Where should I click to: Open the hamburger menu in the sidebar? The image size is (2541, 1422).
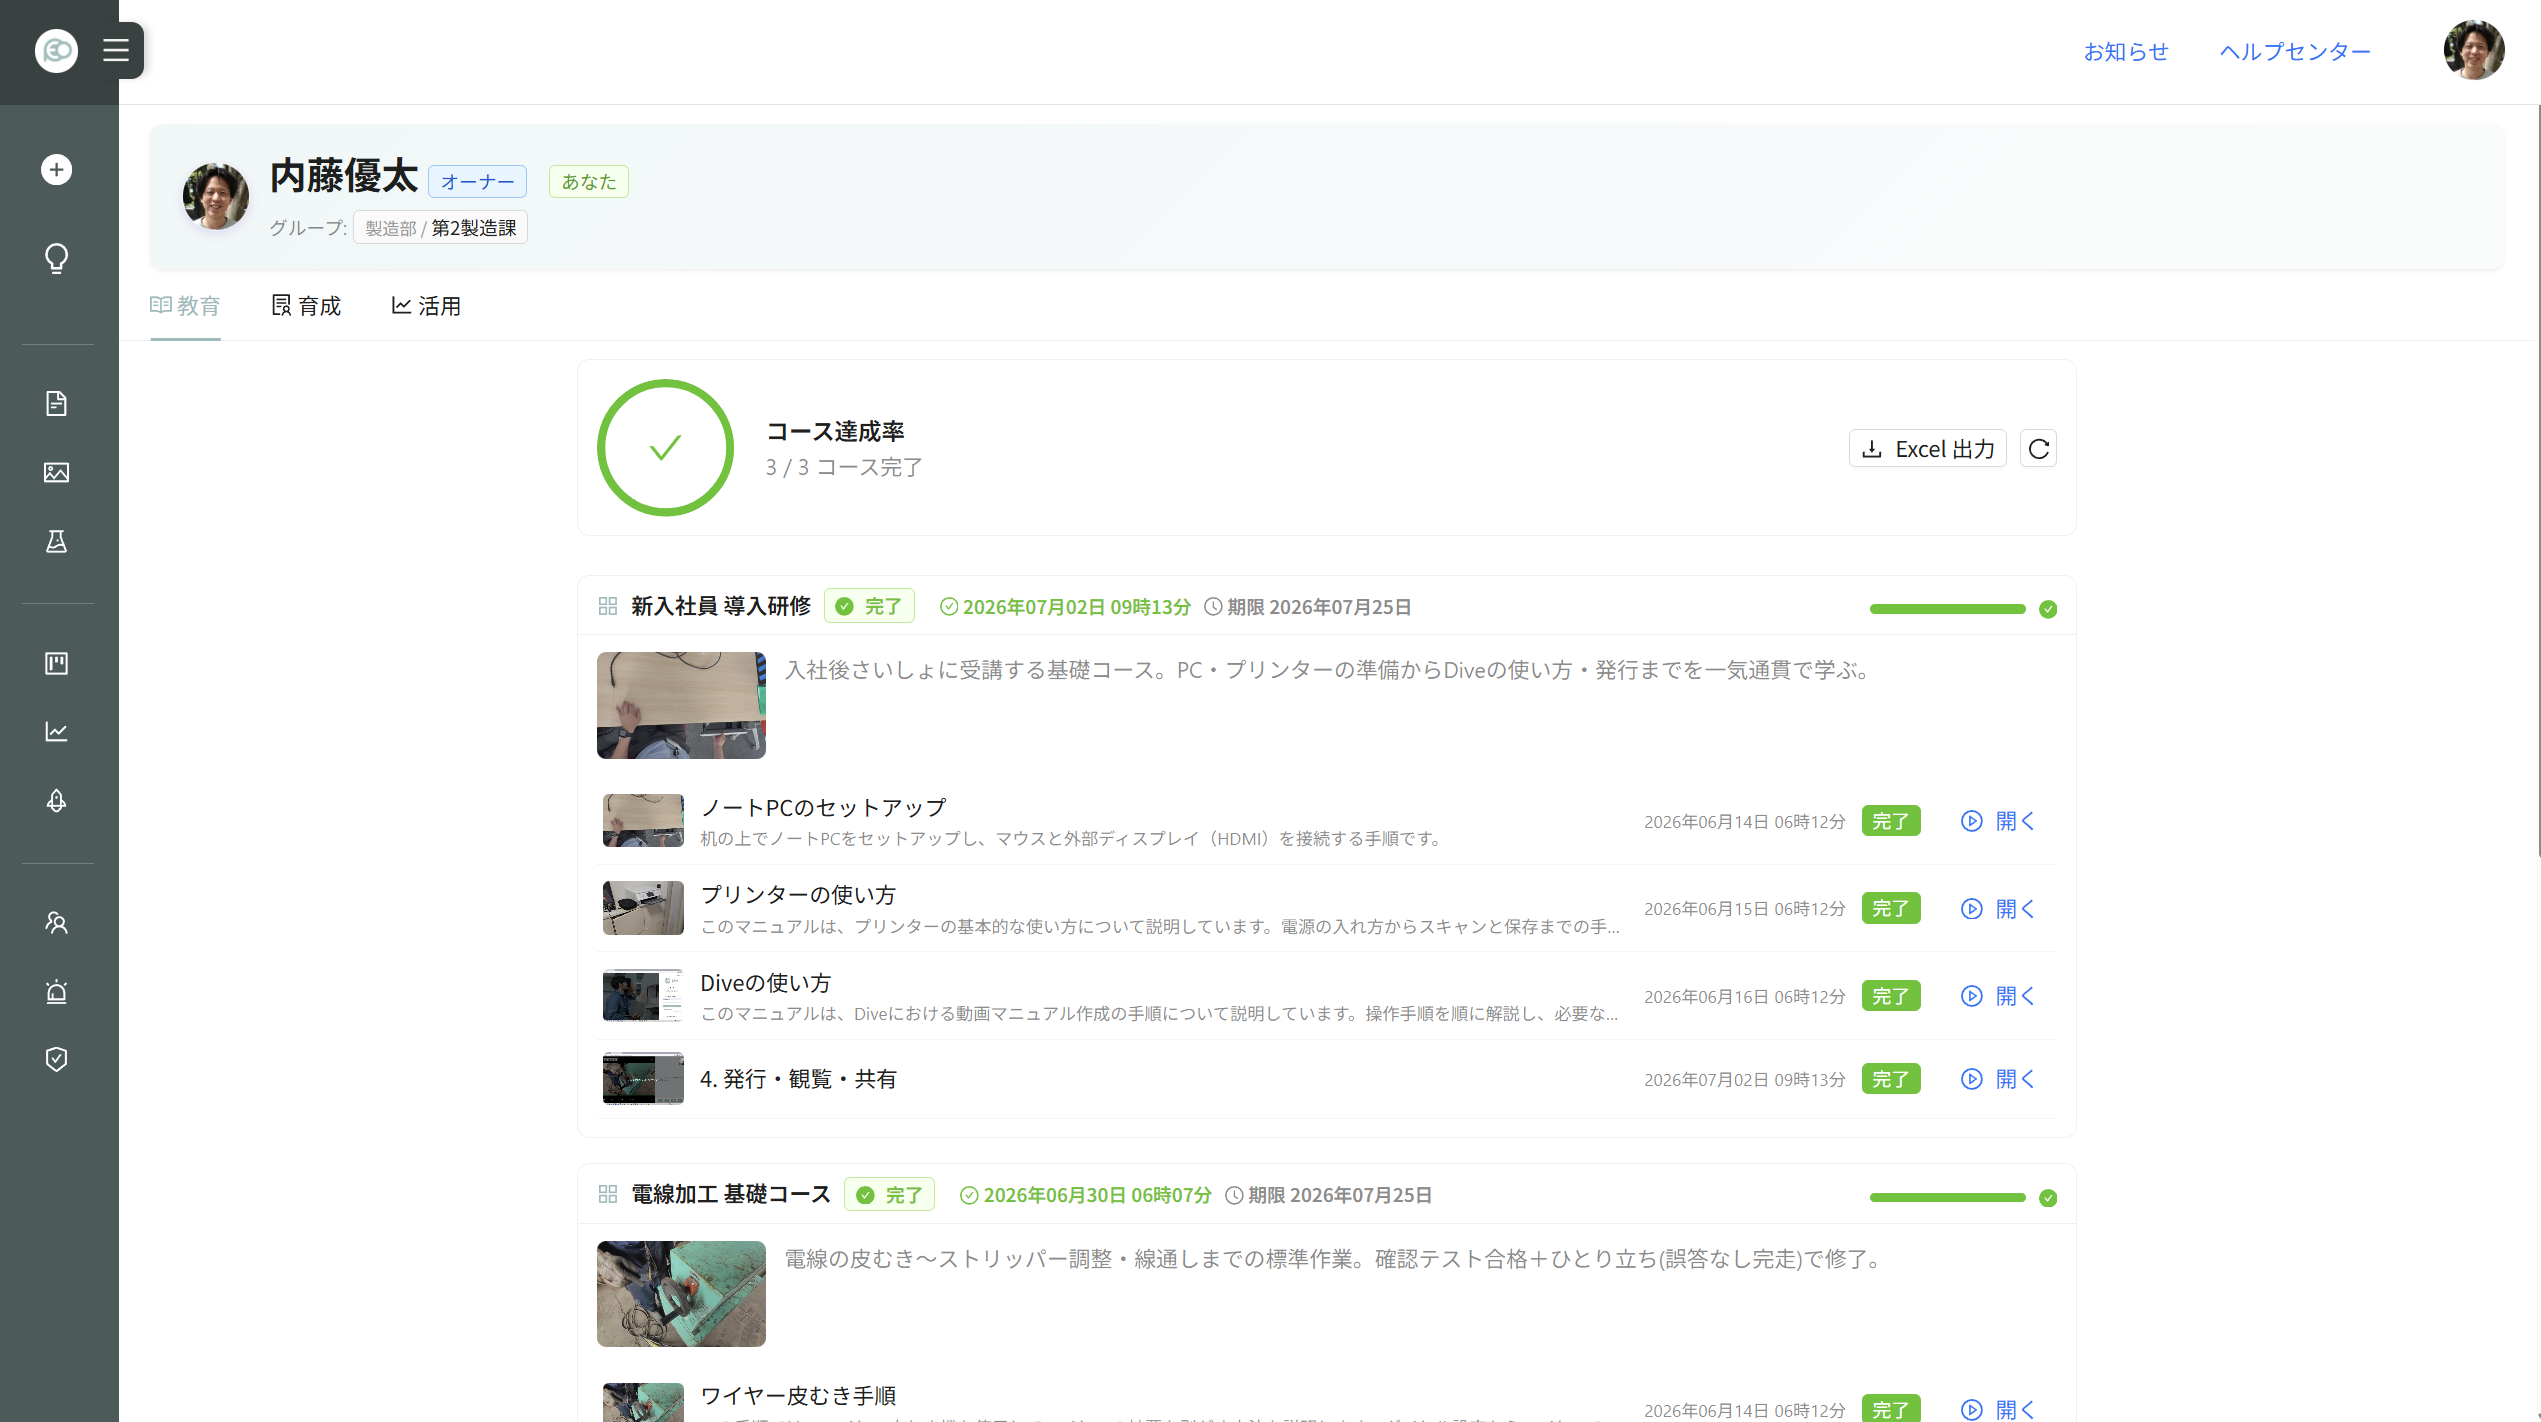click(116, 50)
